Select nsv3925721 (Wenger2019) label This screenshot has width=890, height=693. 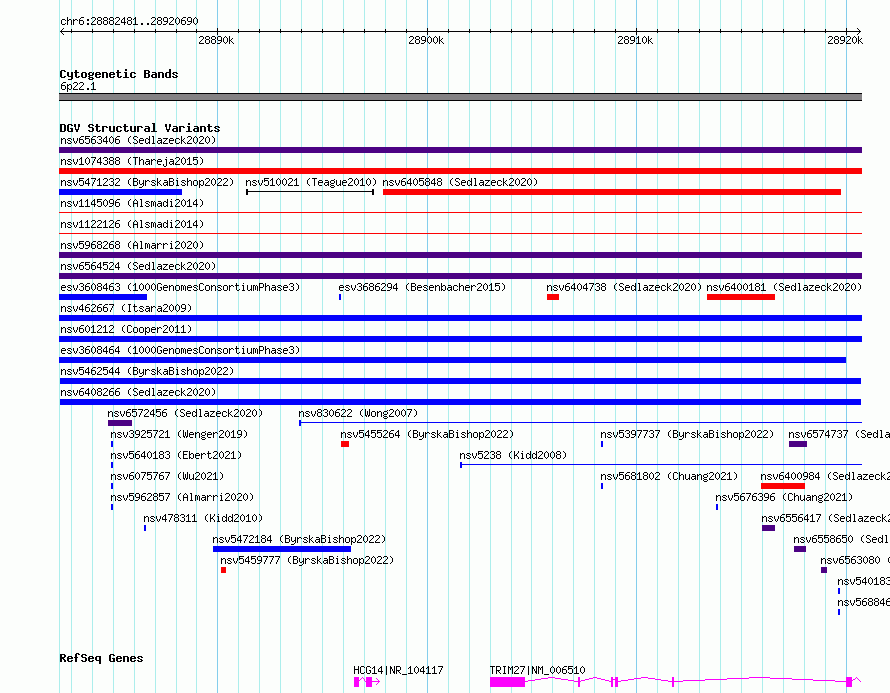[179, 434]
